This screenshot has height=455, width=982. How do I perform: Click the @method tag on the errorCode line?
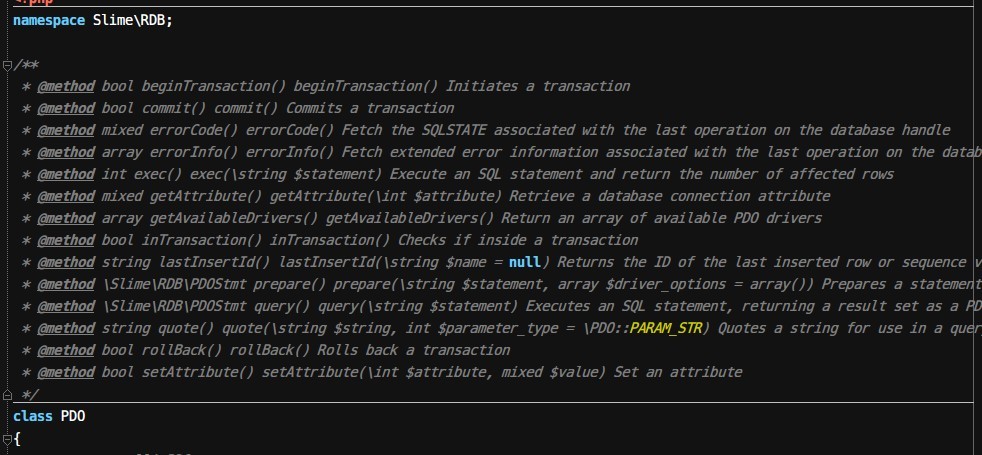(66, 130)
